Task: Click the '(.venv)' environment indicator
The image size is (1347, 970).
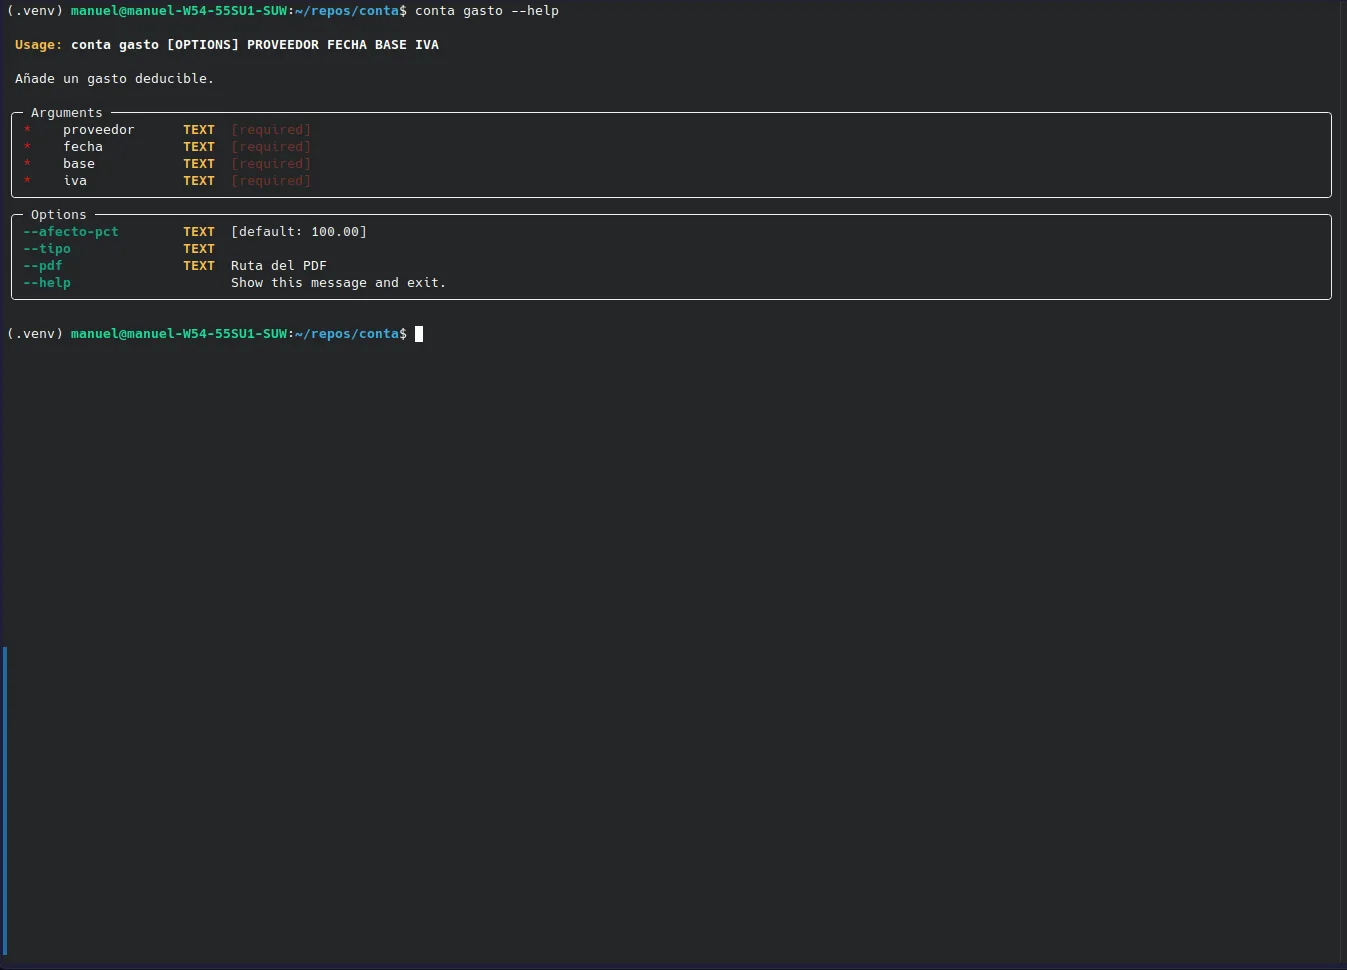Action: point(35,333)
